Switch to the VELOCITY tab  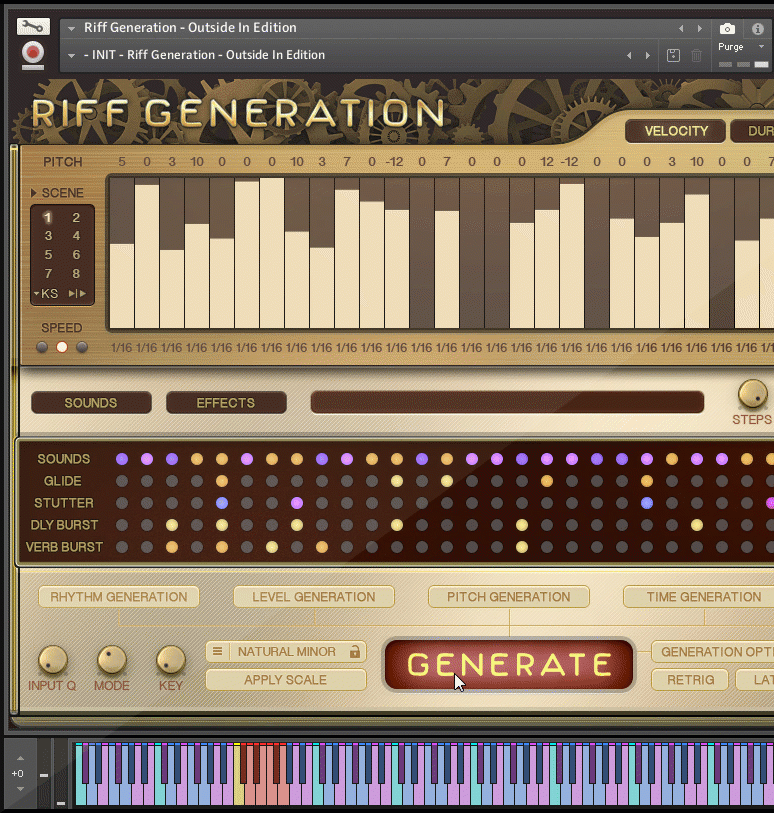click(x=676, y=131)
